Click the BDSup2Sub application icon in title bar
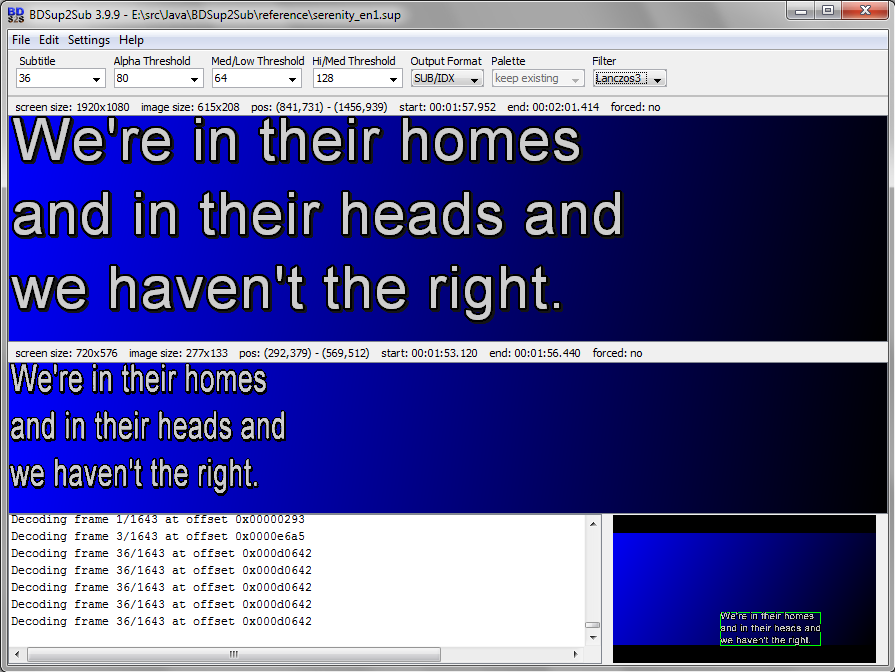The height and width of the screenshot is (672, 895). 16,14
